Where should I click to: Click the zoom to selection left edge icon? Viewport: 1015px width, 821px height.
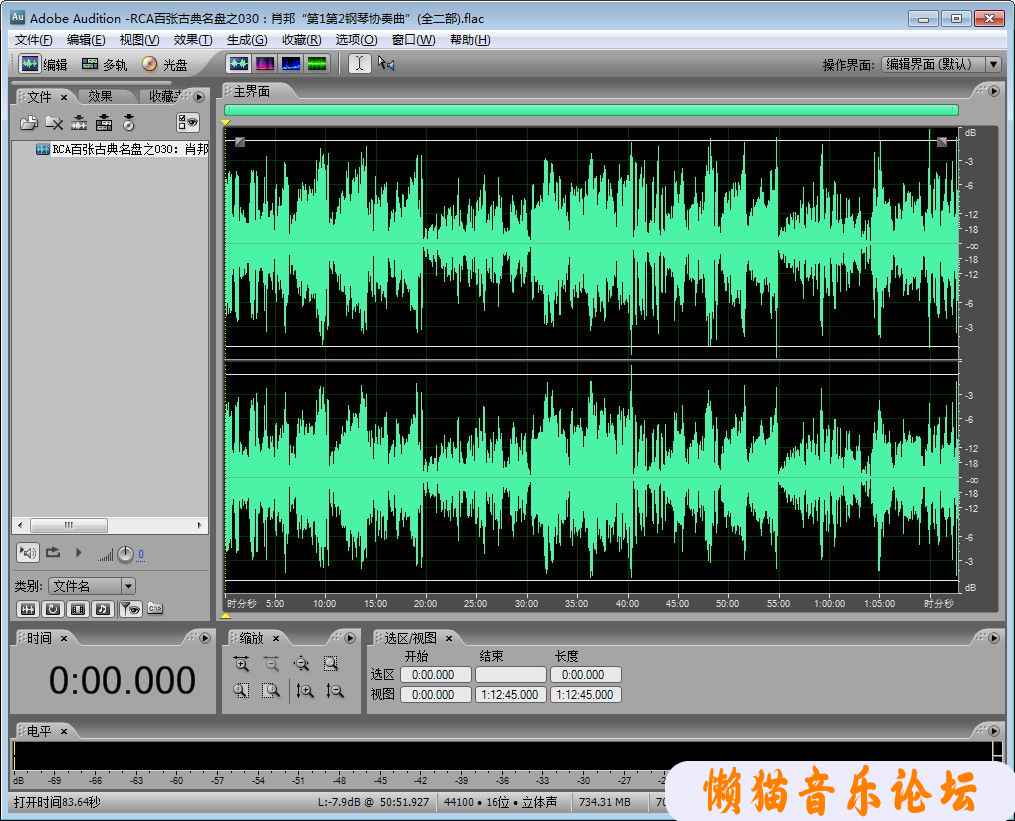point(241,691)
